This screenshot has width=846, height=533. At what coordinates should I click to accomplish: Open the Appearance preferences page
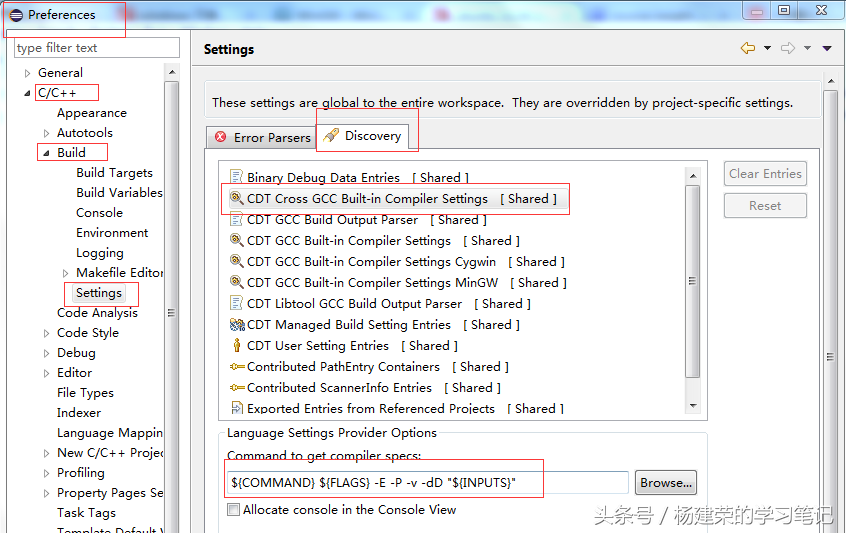92,113
